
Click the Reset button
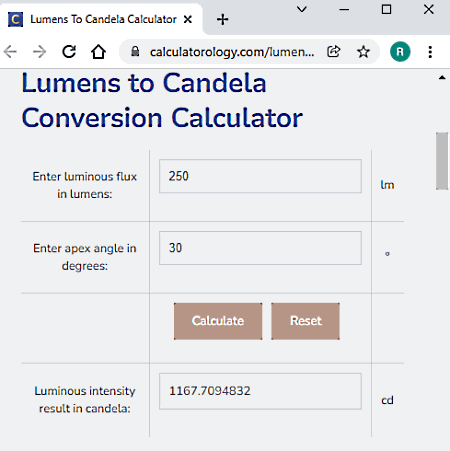coord(306,321)
